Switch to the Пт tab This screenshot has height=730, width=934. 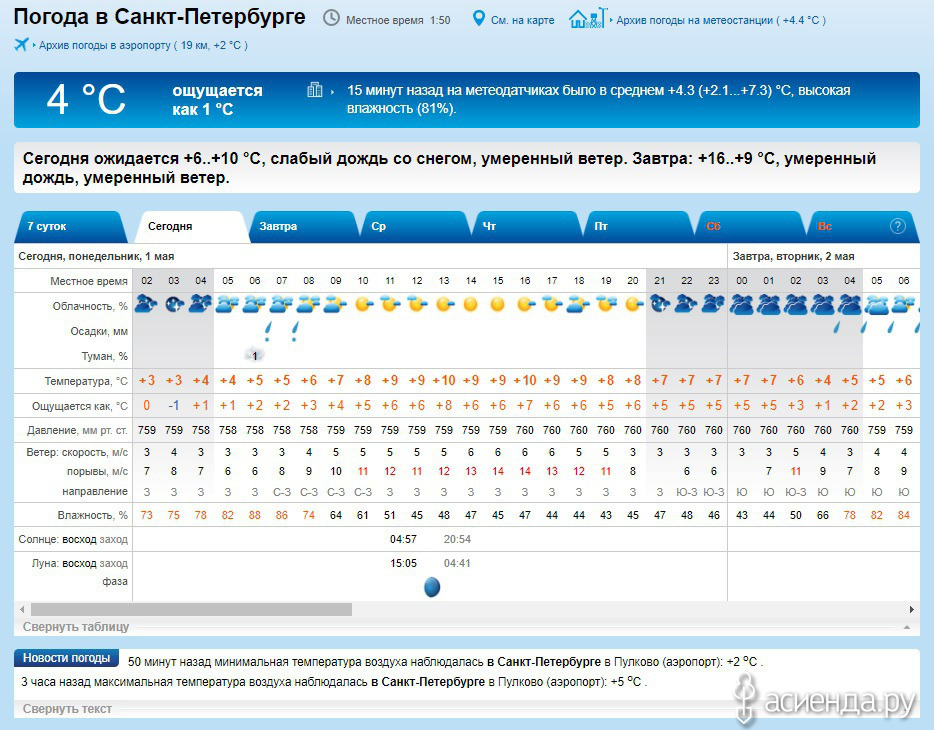coord(639,226)
